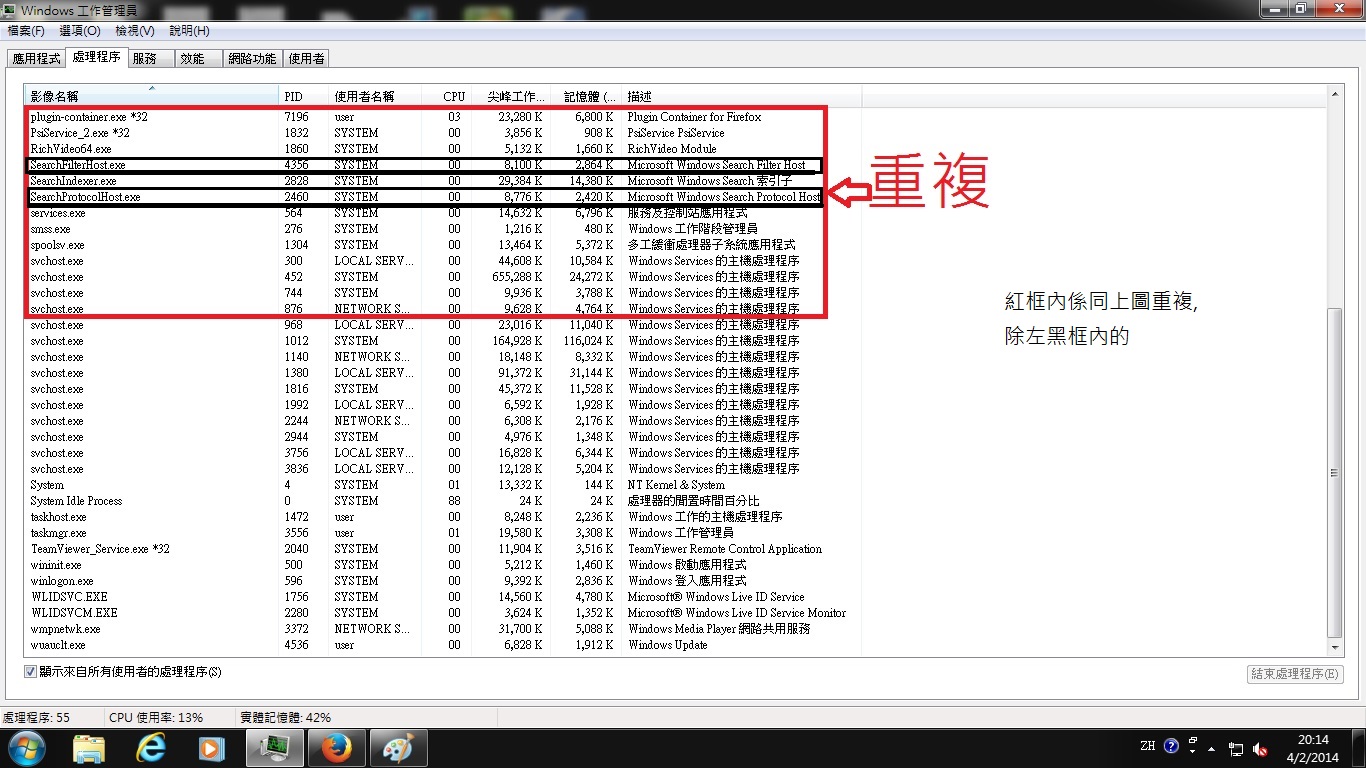Open Windows Explorer folder icon in taskbar
1366x768 pixels.
[x=89, y=748]
